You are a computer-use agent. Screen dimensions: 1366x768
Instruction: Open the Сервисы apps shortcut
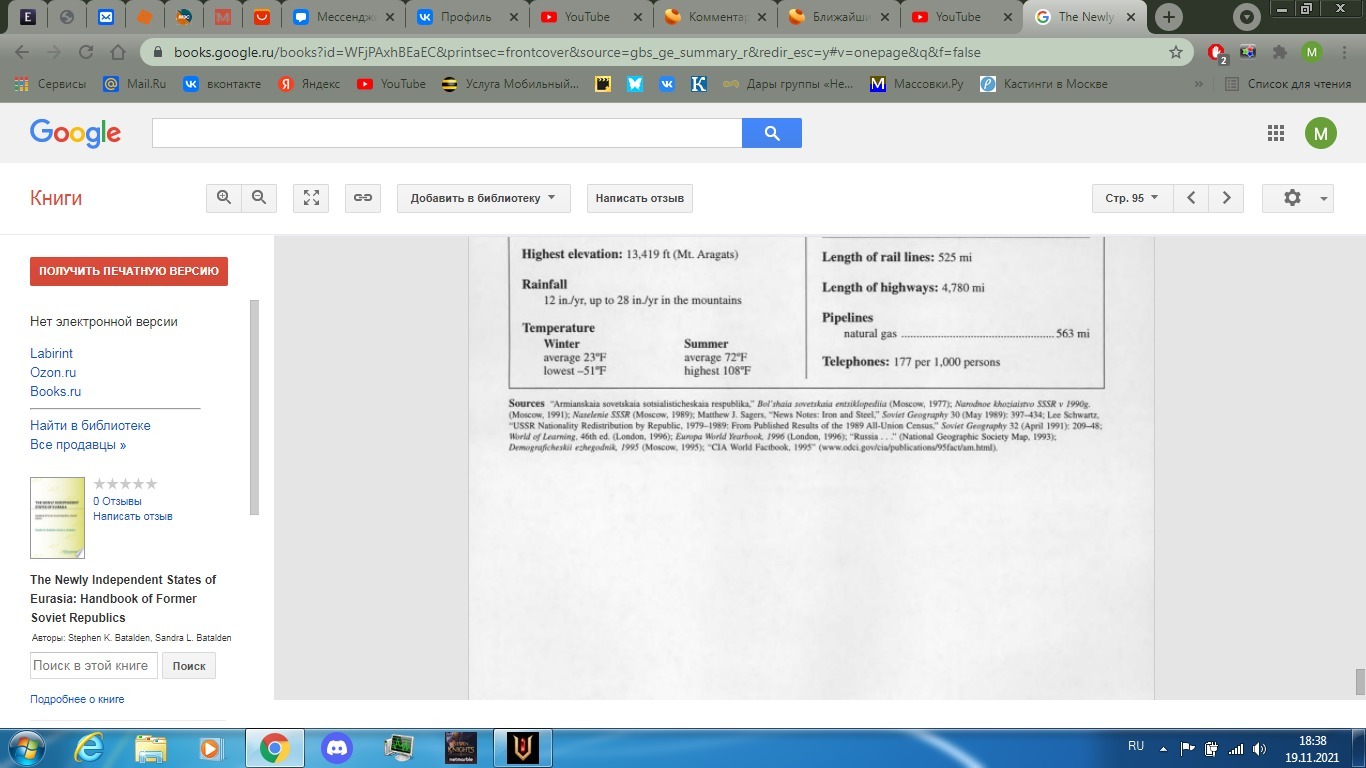pos(50,84)
